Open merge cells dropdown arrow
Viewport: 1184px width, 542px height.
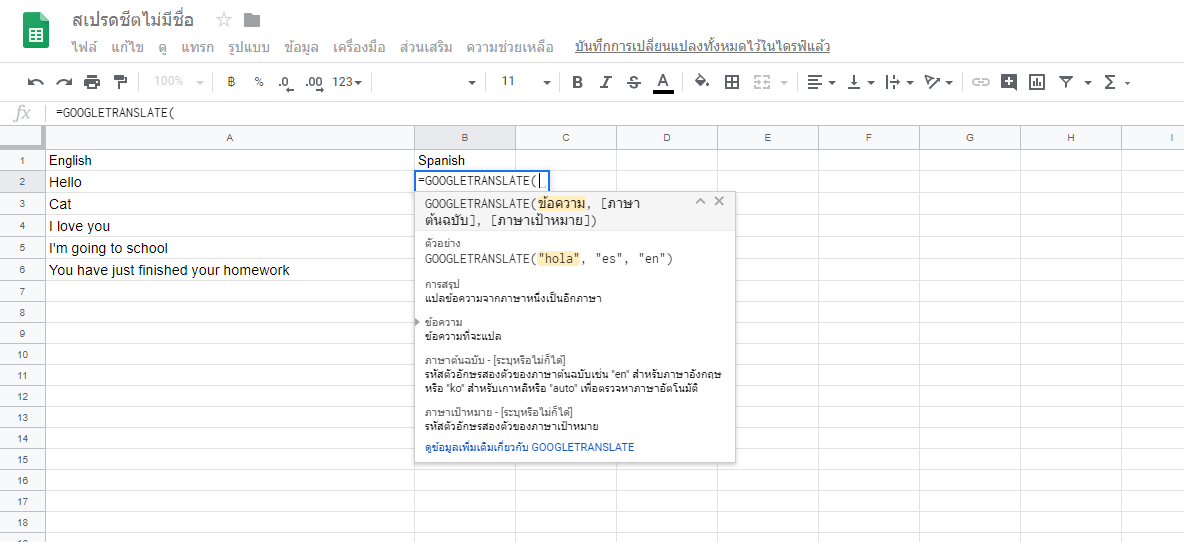coord(784,82)
